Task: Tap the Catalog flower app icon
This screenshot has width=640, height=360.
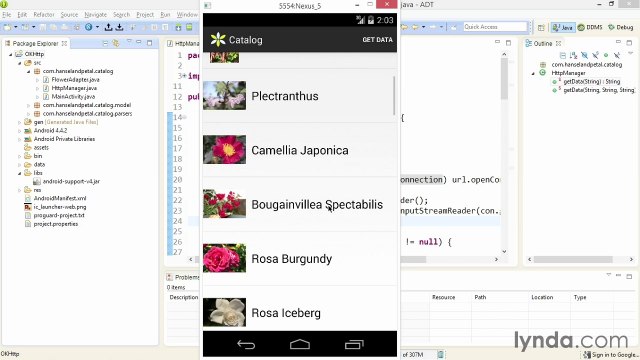Action: 218,40
